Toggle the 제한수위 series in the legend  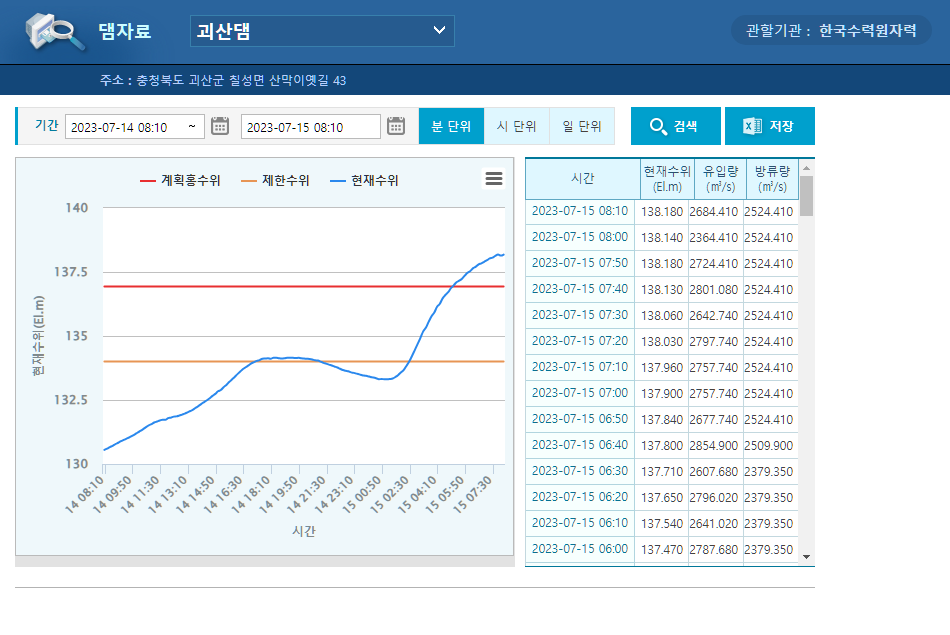[275, 181]
